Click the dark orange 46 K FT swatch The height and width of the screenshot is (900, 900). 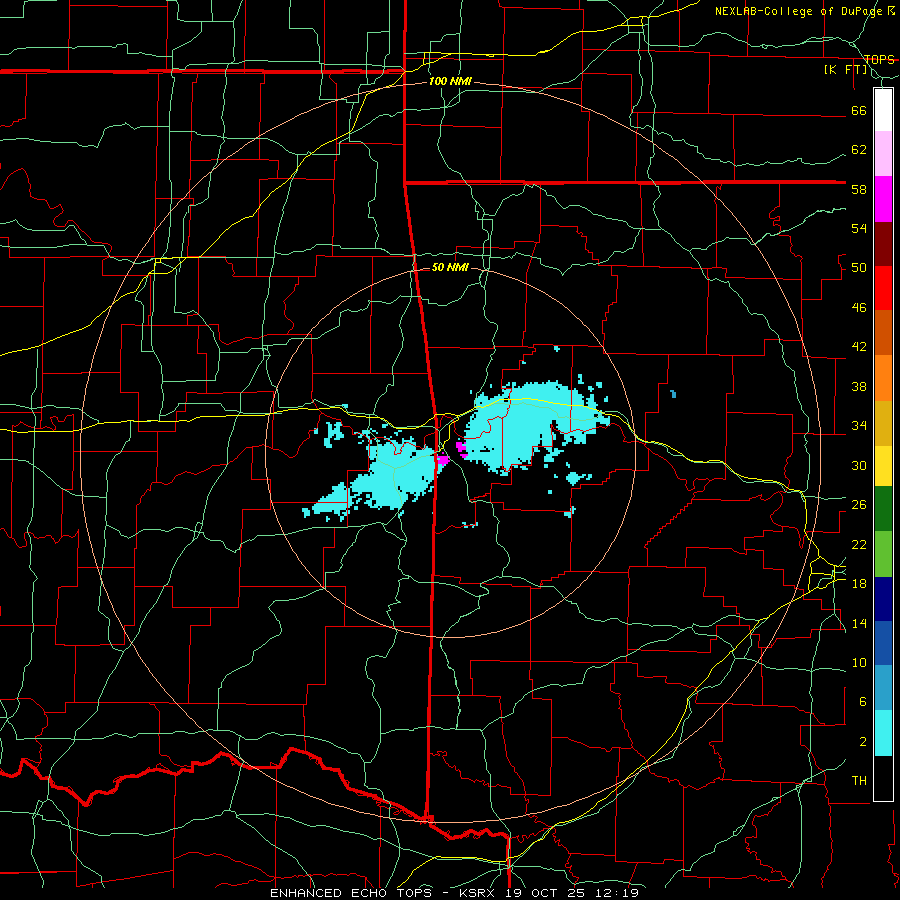pyautogui.click(x=883, y=332)
